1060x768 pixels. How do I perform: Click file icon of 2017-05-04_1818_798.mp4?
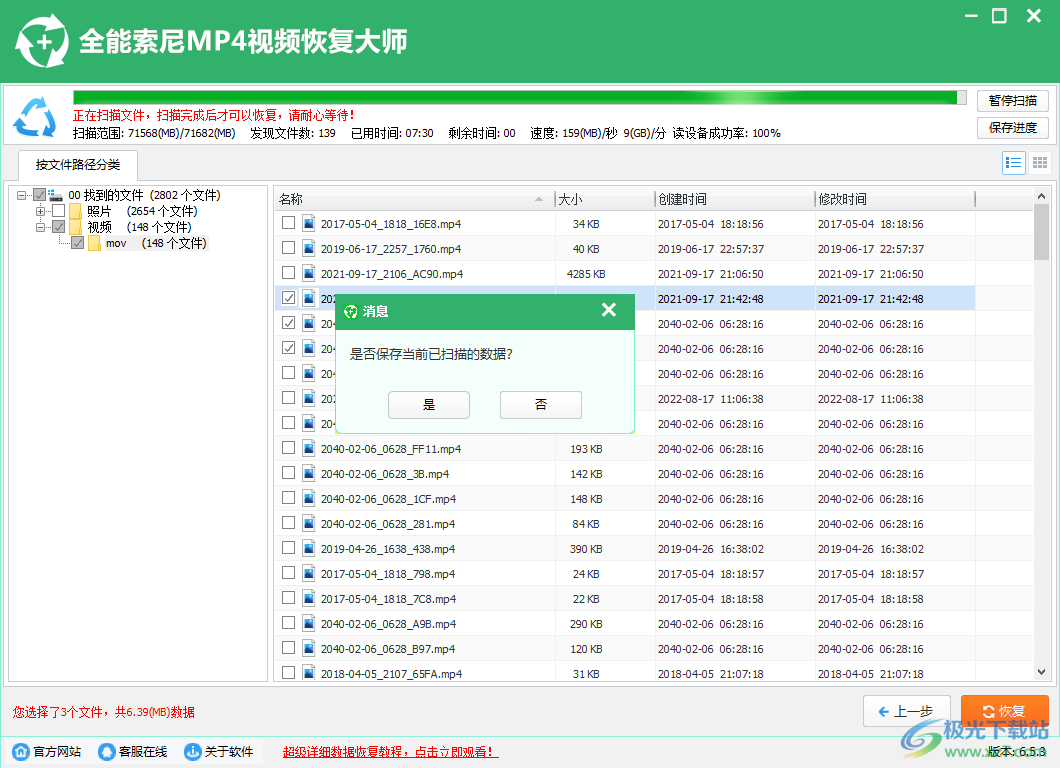[x=309, y=573]
